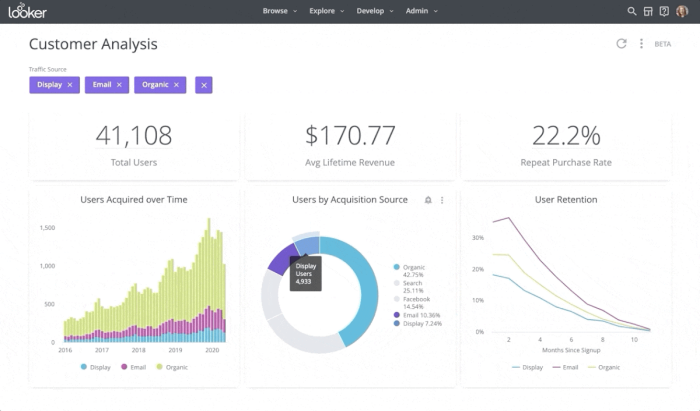Refresh the dashboard with reload icon
The height and width of the screenshot is (411, 700).
621,44
